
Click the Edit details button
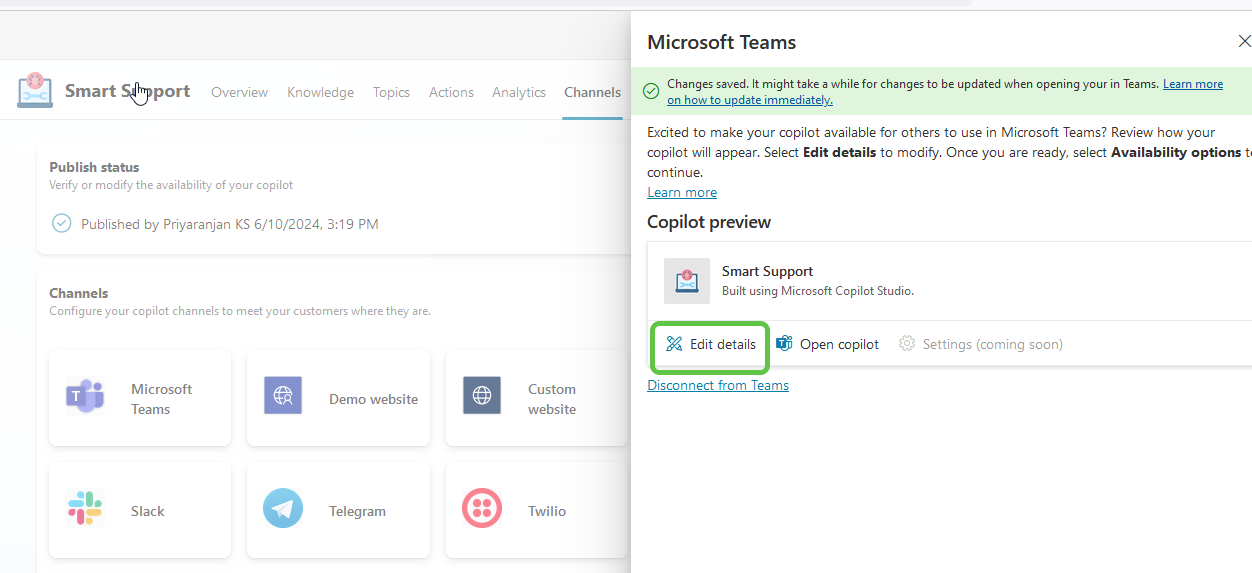pos(710,345)
